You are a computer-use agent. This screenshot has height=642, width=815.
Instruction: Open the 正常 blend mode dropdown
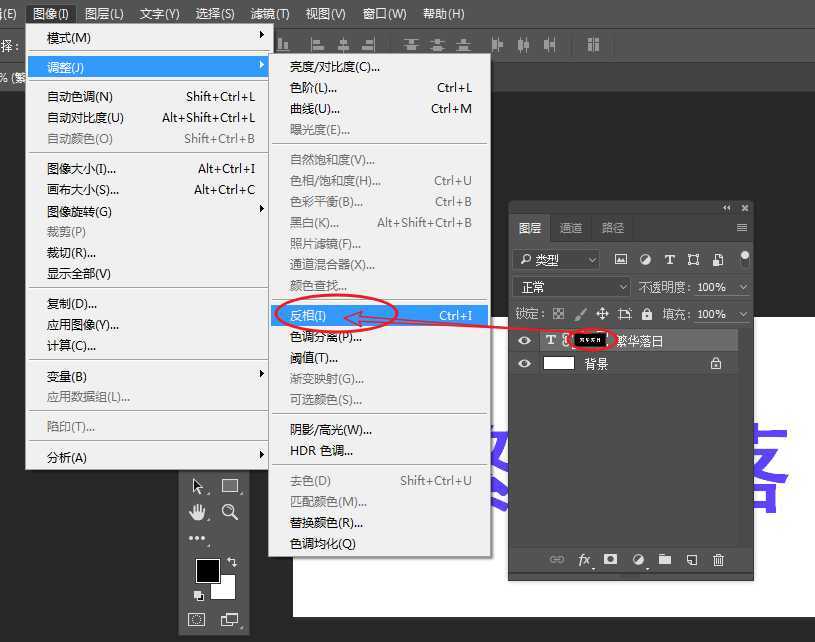570,287
